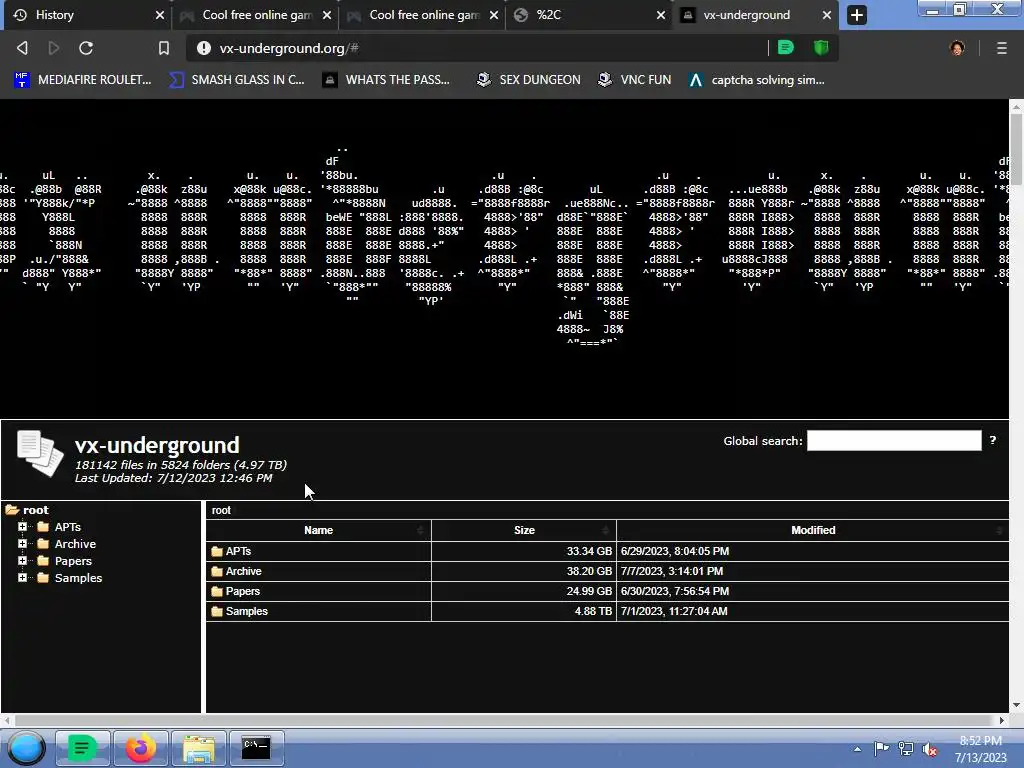Click the question mark help next to search
The image size is (1024, 768).
(993, 440)
